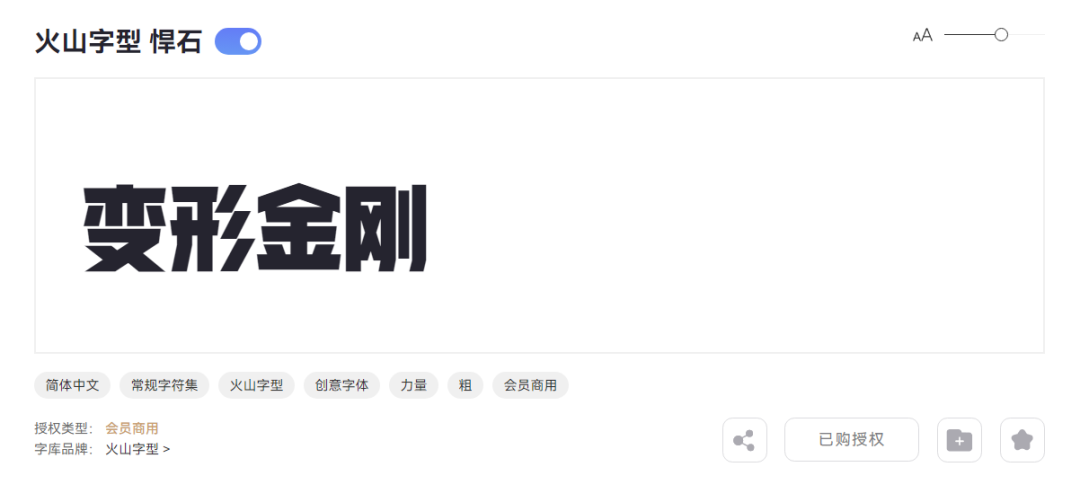Image resolution: width=1080 pixels, height=502 pixels.
Task: Click the share icon button
Action: pyautogui.click(x=744, y=440)
